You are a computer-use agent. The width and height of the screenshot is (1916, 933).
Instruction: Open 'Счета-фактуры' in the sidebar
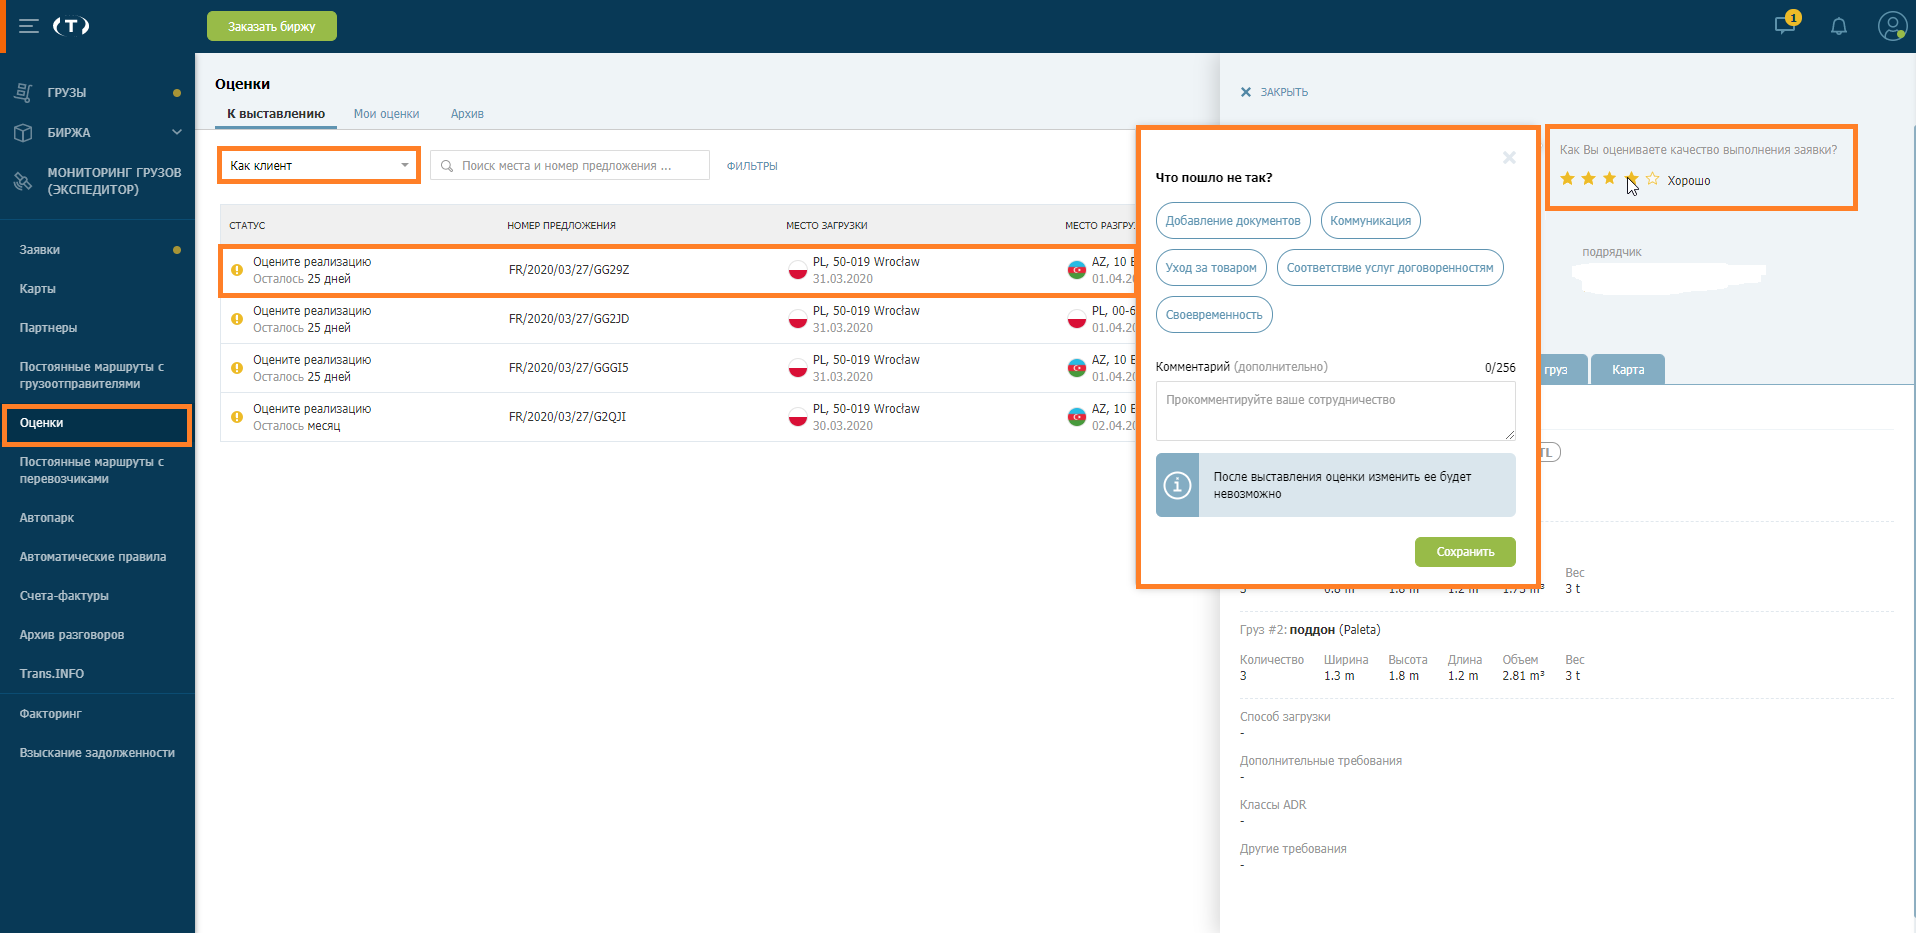coord(64,596)
